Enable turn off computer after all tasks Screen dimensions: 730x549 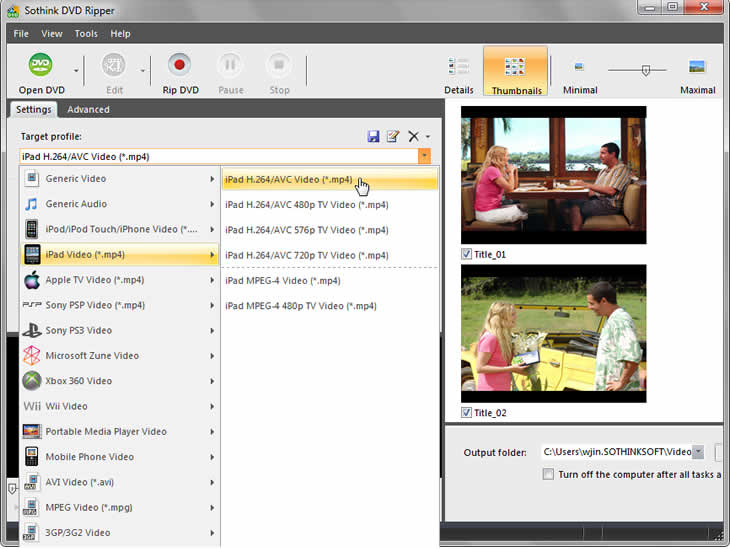point(548,474)
